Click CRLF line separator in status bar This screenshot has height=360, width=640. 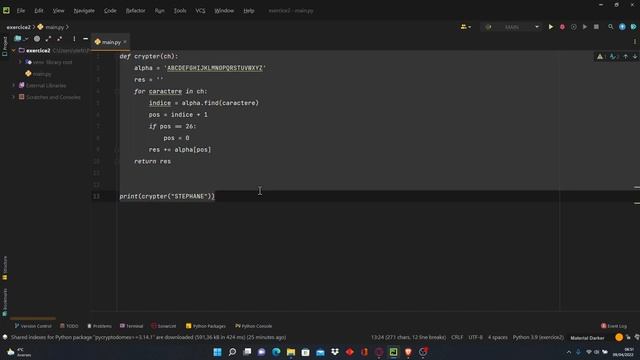tap(457, 337)
